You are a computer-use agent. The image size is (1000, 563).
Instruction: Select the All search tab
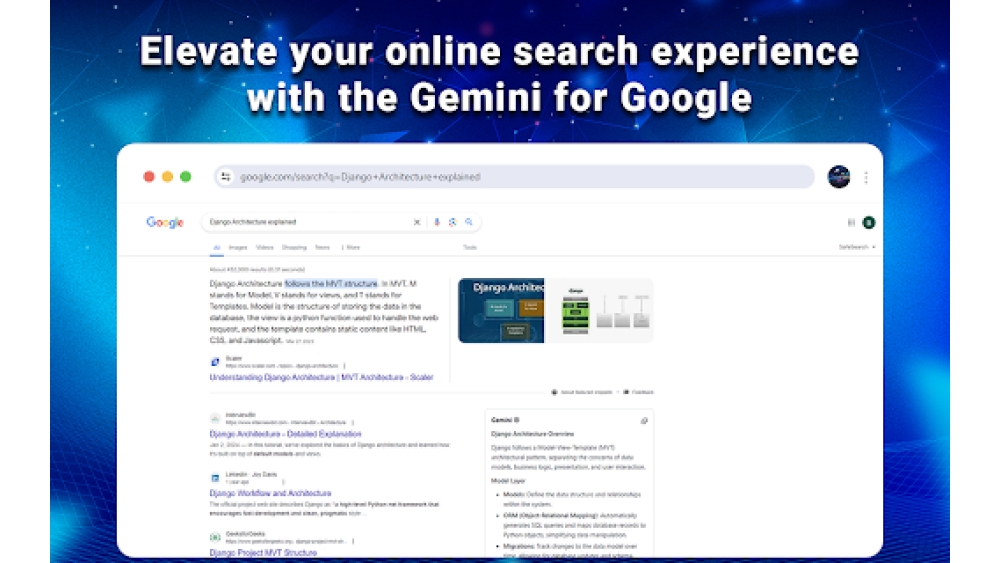coord(217,247)
